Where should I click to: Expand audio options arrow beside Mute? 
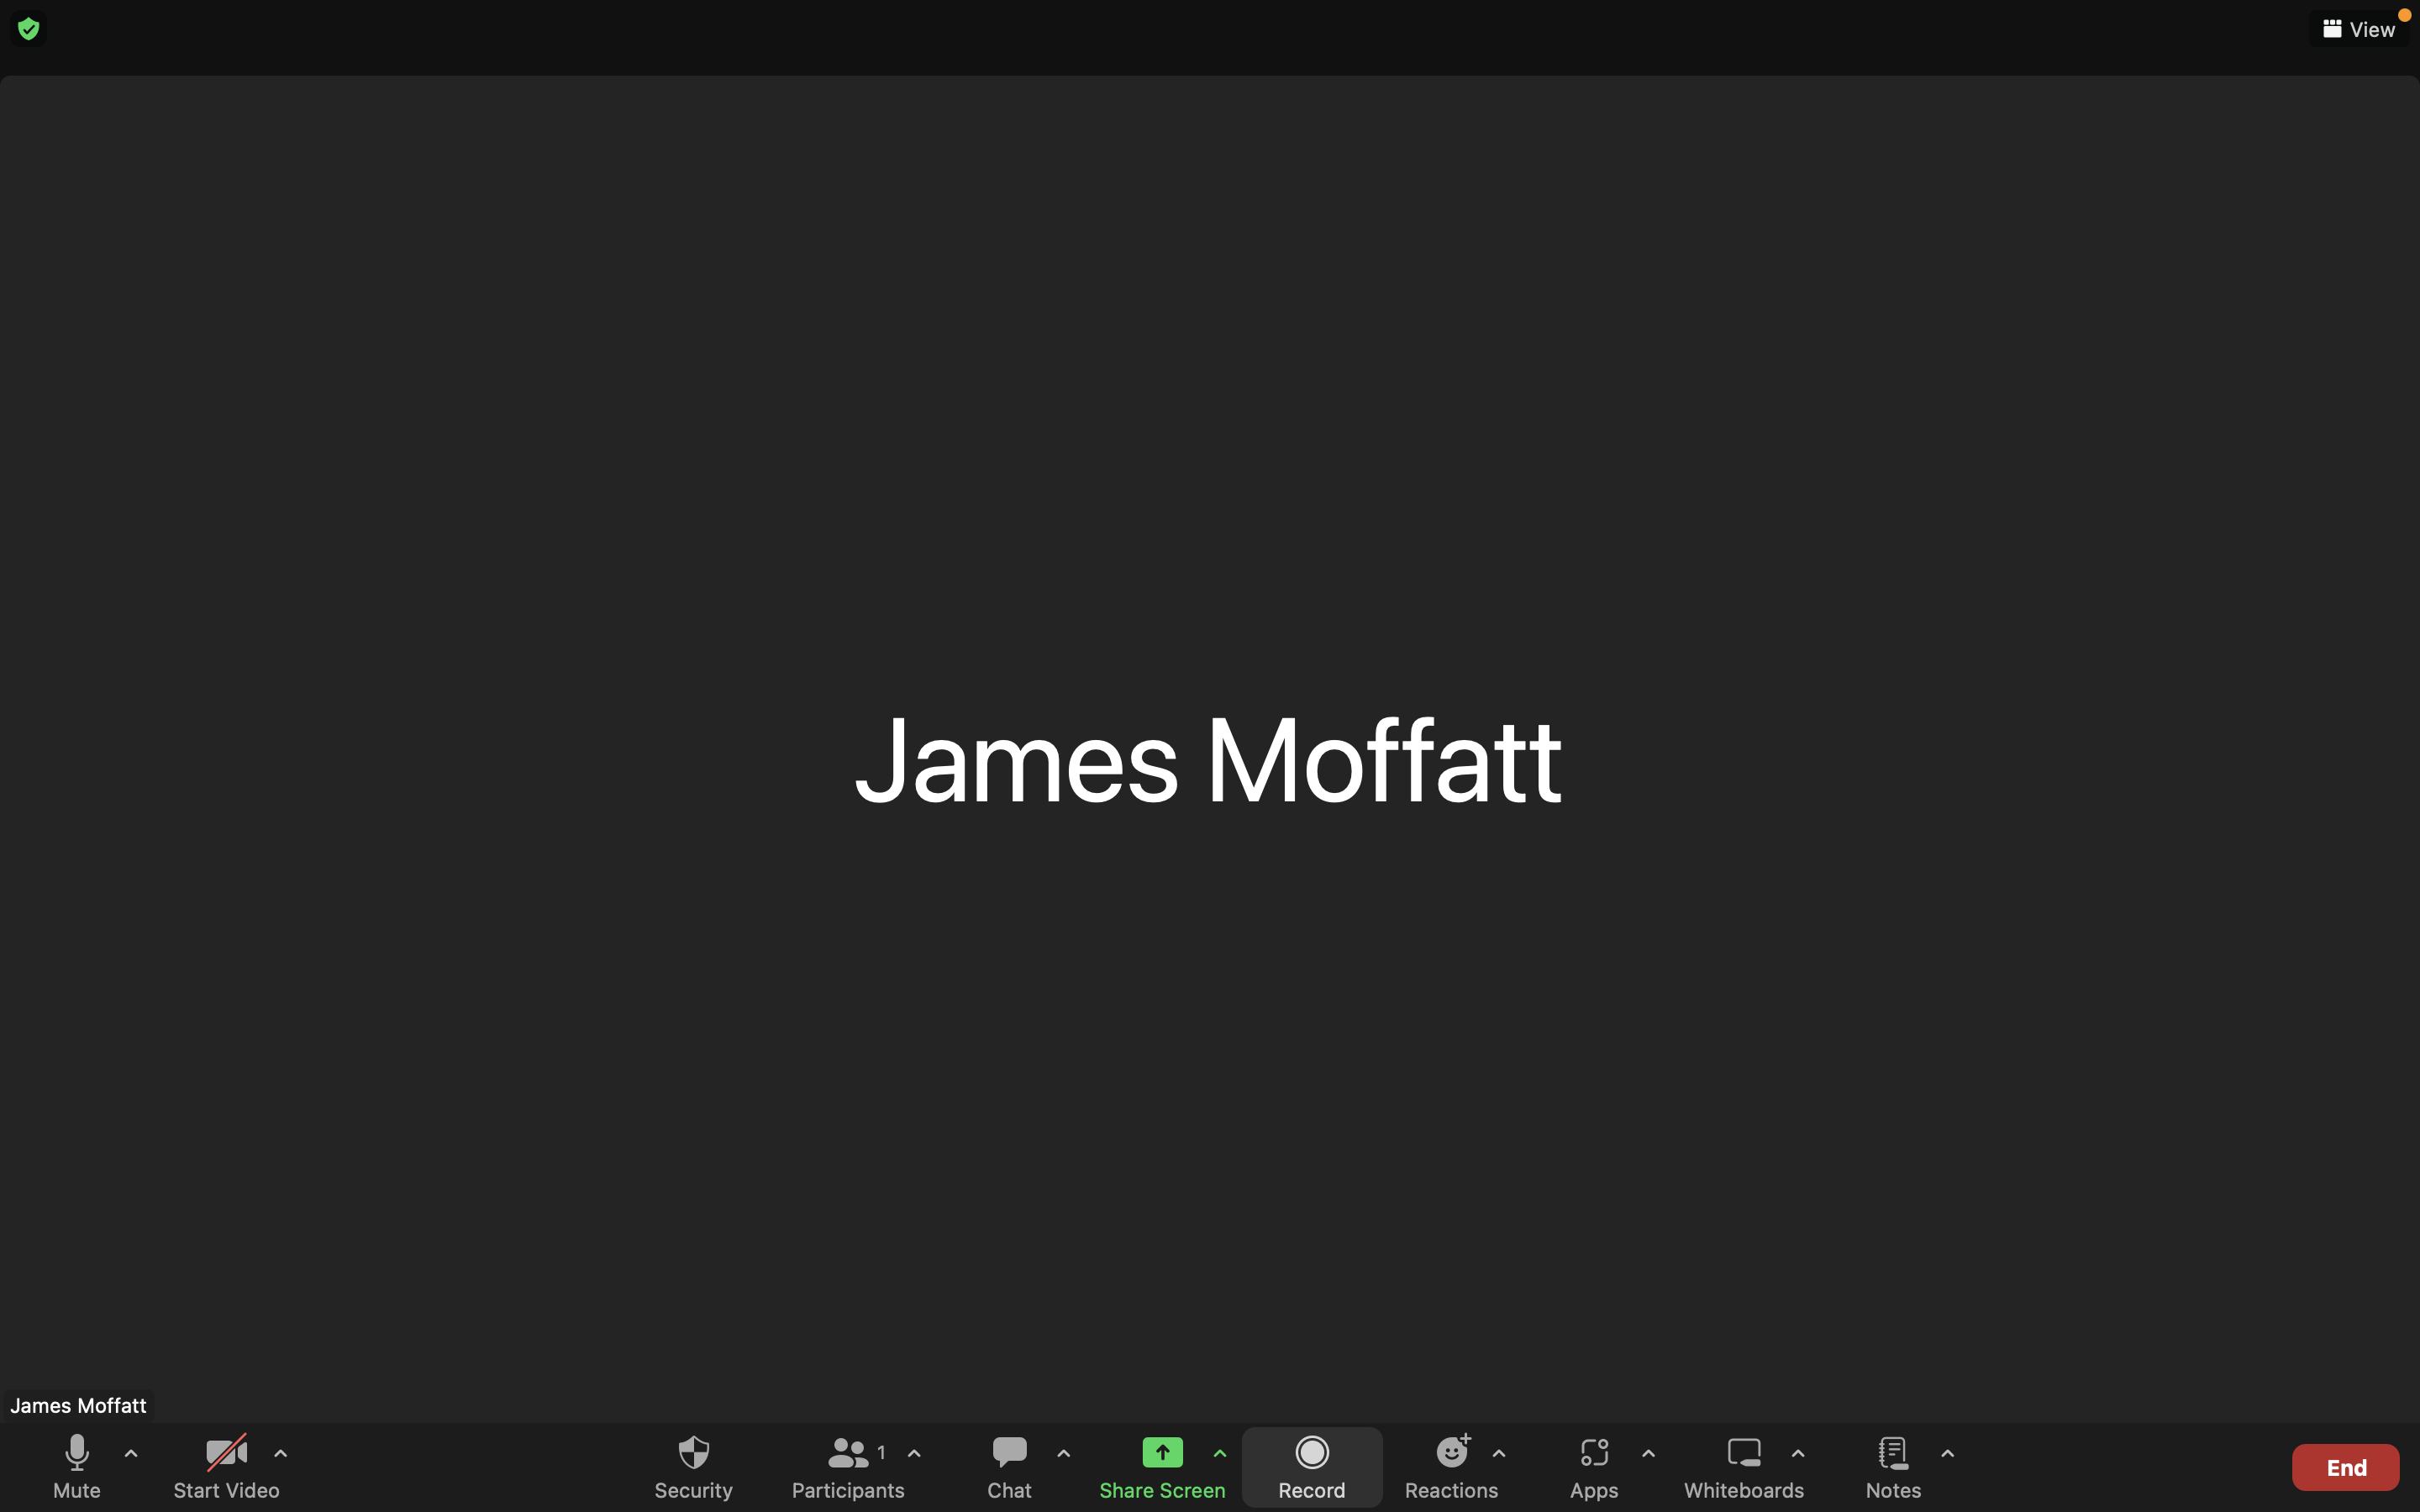[x=131, y=1454]
